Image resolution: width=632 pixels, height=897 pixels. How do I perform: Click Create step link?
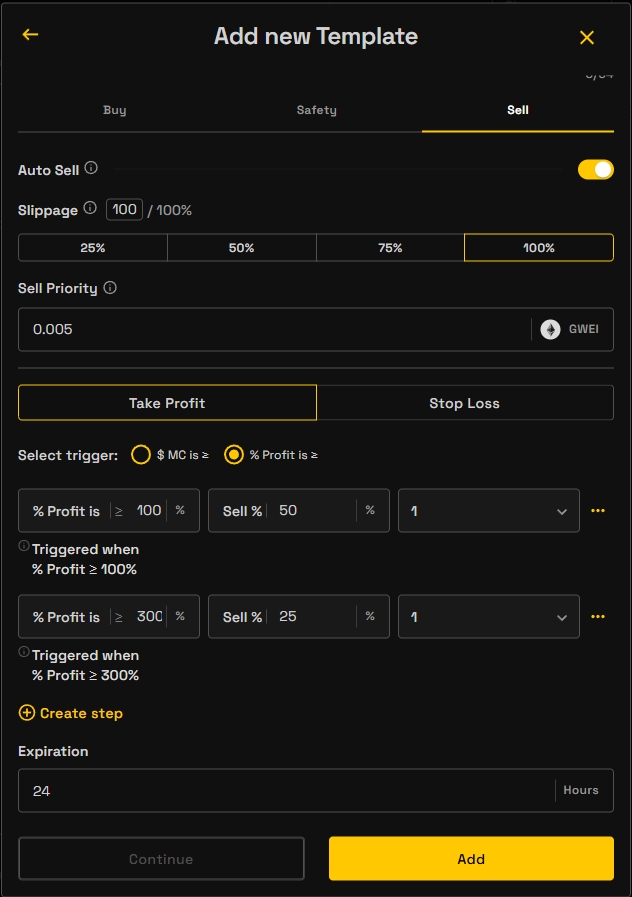[x=71, y=713]
